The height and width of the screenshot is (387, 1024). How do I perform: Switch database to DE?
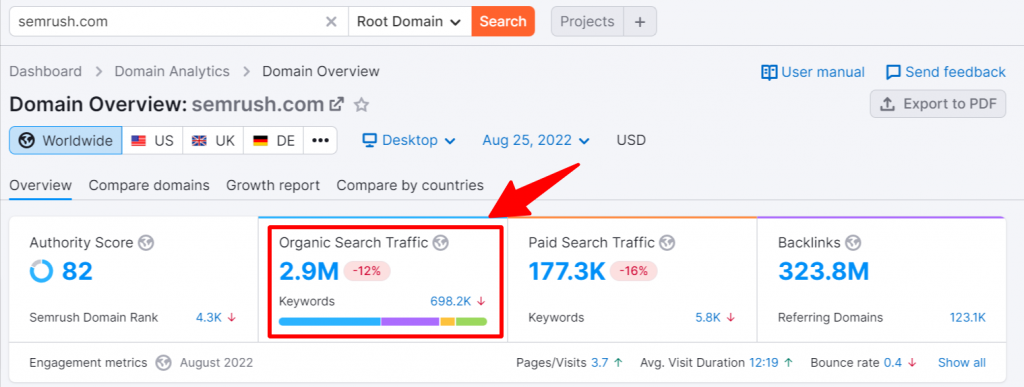274,140
